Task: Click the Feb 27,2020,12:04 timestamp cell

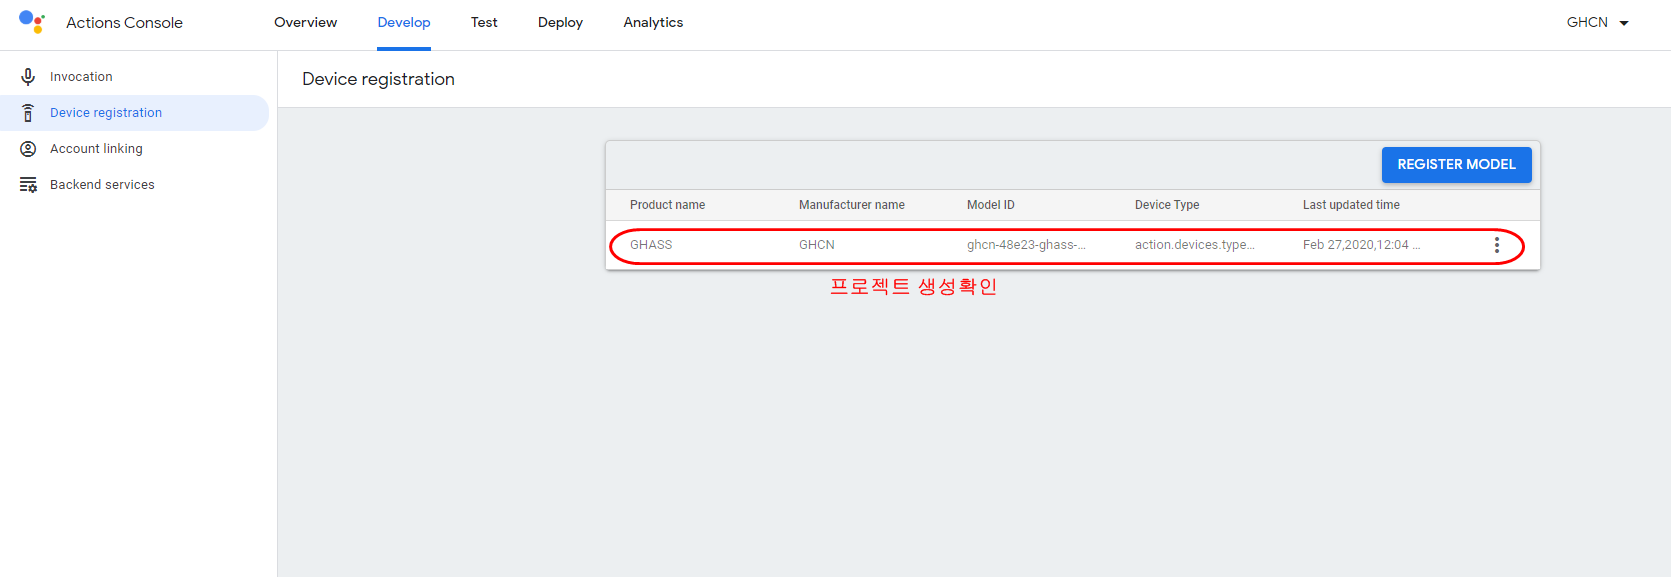Action: [x=1361, y=245]
